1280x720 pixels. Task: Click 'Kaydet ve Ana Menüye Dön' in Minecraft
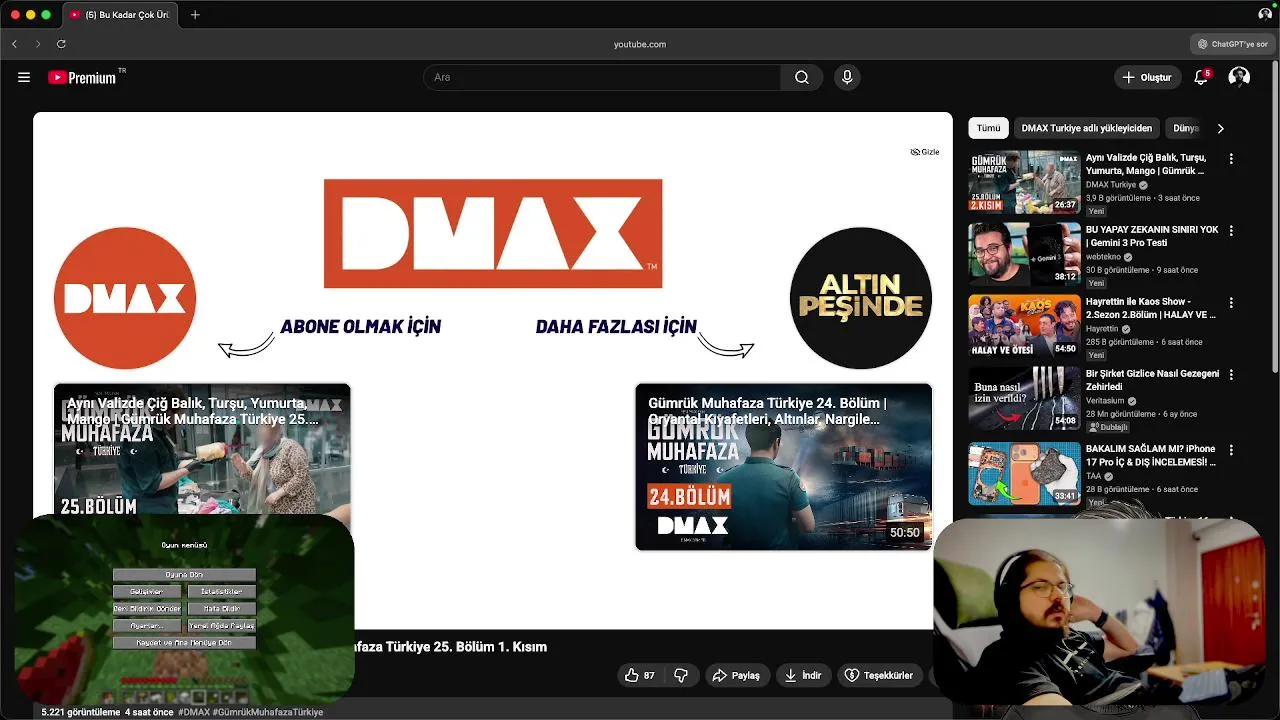point(184,643)
